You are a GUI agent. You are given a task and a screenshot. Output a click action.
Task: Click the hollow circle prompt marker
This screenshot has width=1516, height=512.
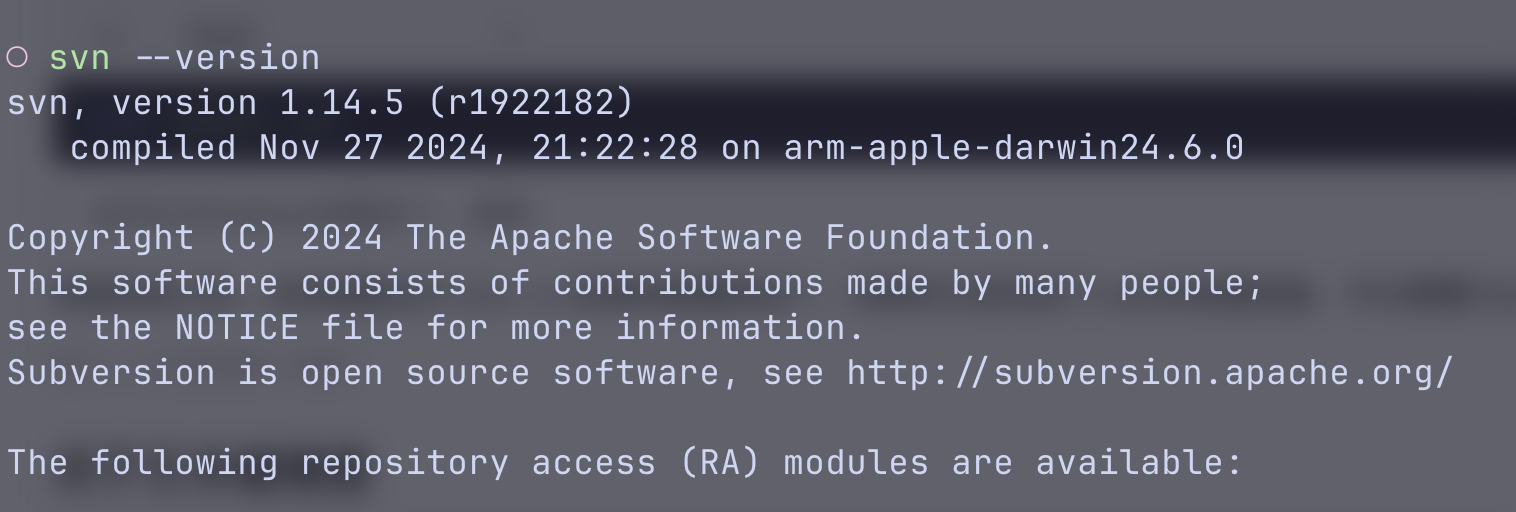point(17,58)
